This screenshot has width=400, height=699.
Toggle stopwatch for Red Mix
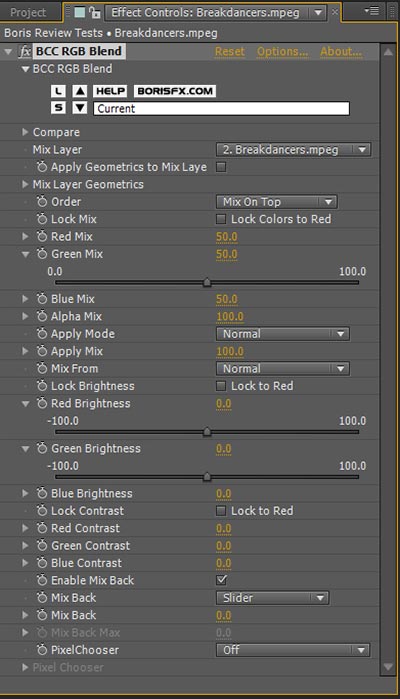(x=42, y=237)
